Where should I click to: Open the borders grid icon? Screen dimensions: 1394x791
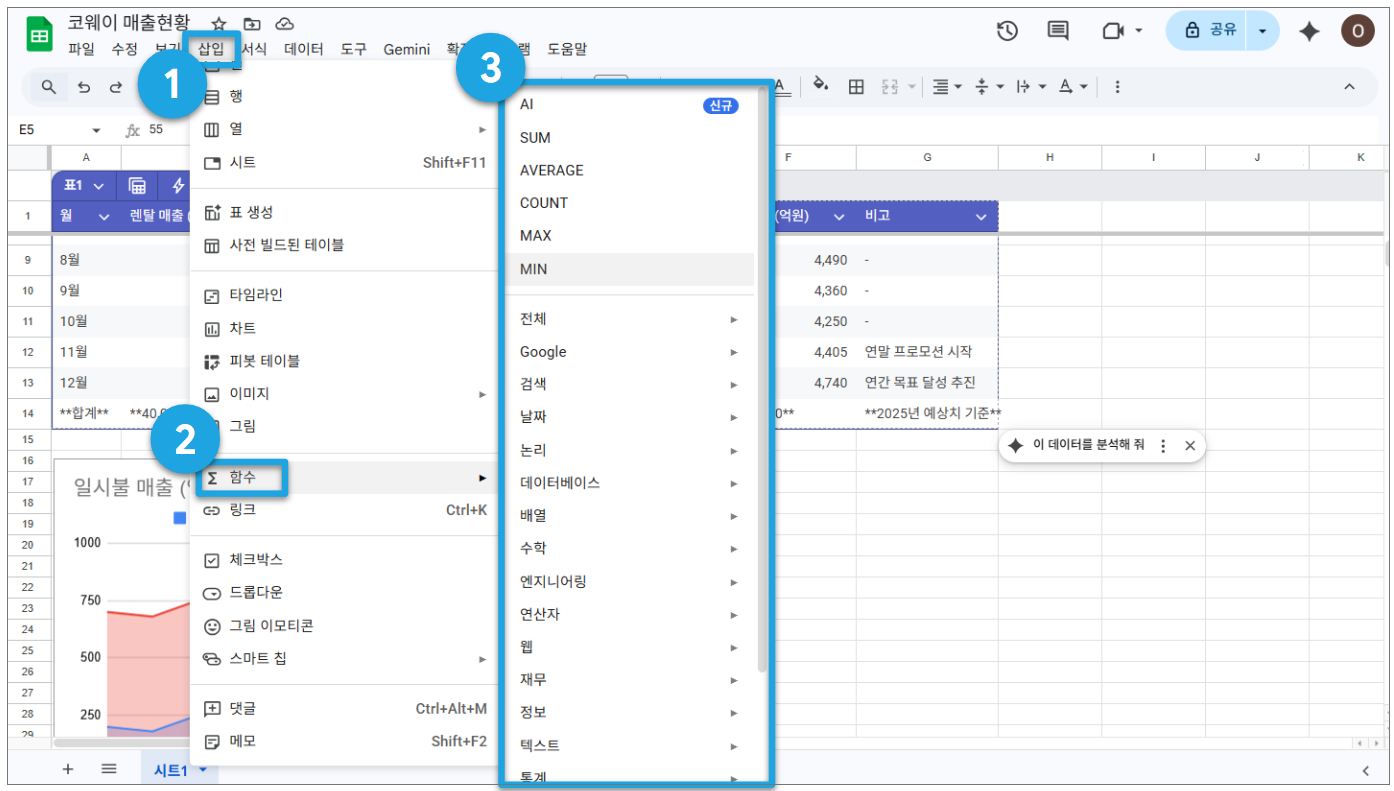click(856, 87)
